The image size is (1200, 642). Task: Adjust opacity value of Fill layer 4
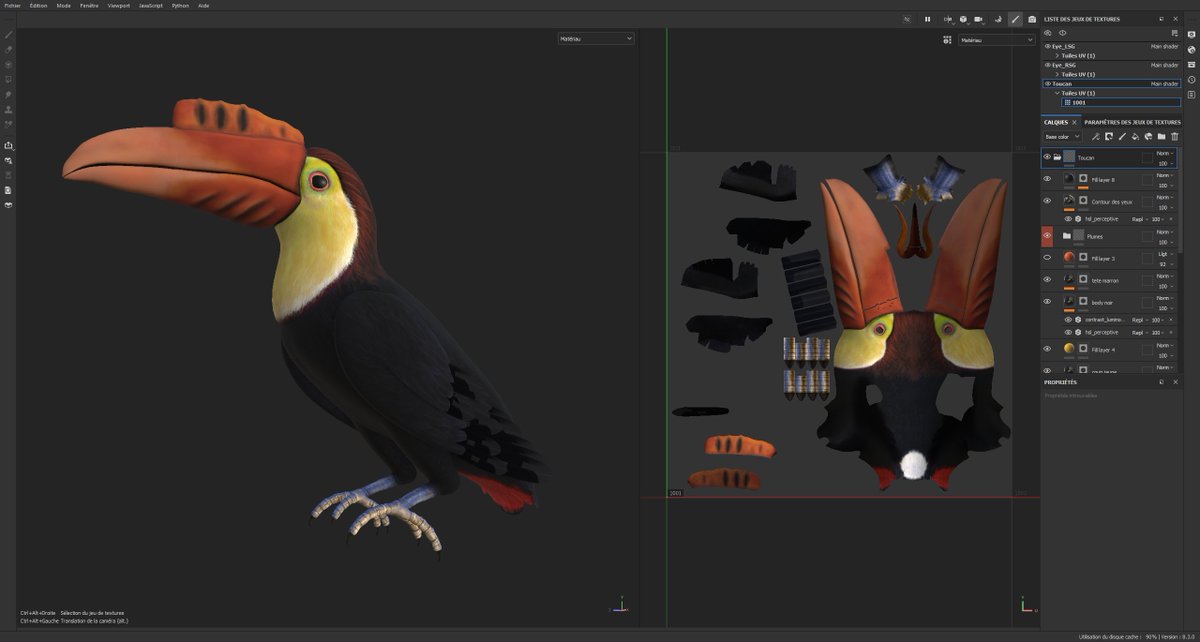pos(1164,355)
